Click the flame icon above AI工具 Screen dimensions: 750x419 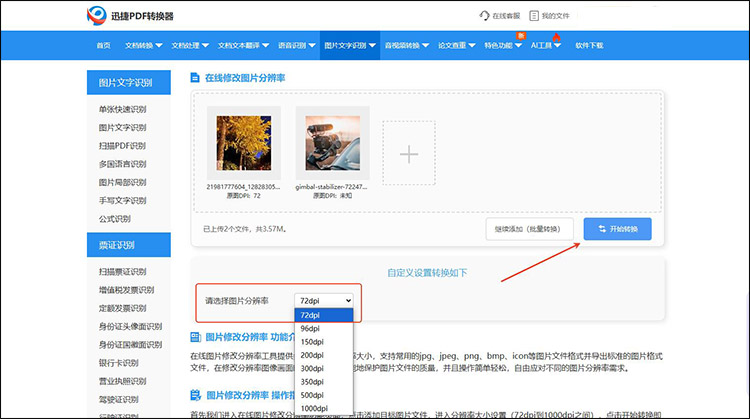tap(556, 37)
